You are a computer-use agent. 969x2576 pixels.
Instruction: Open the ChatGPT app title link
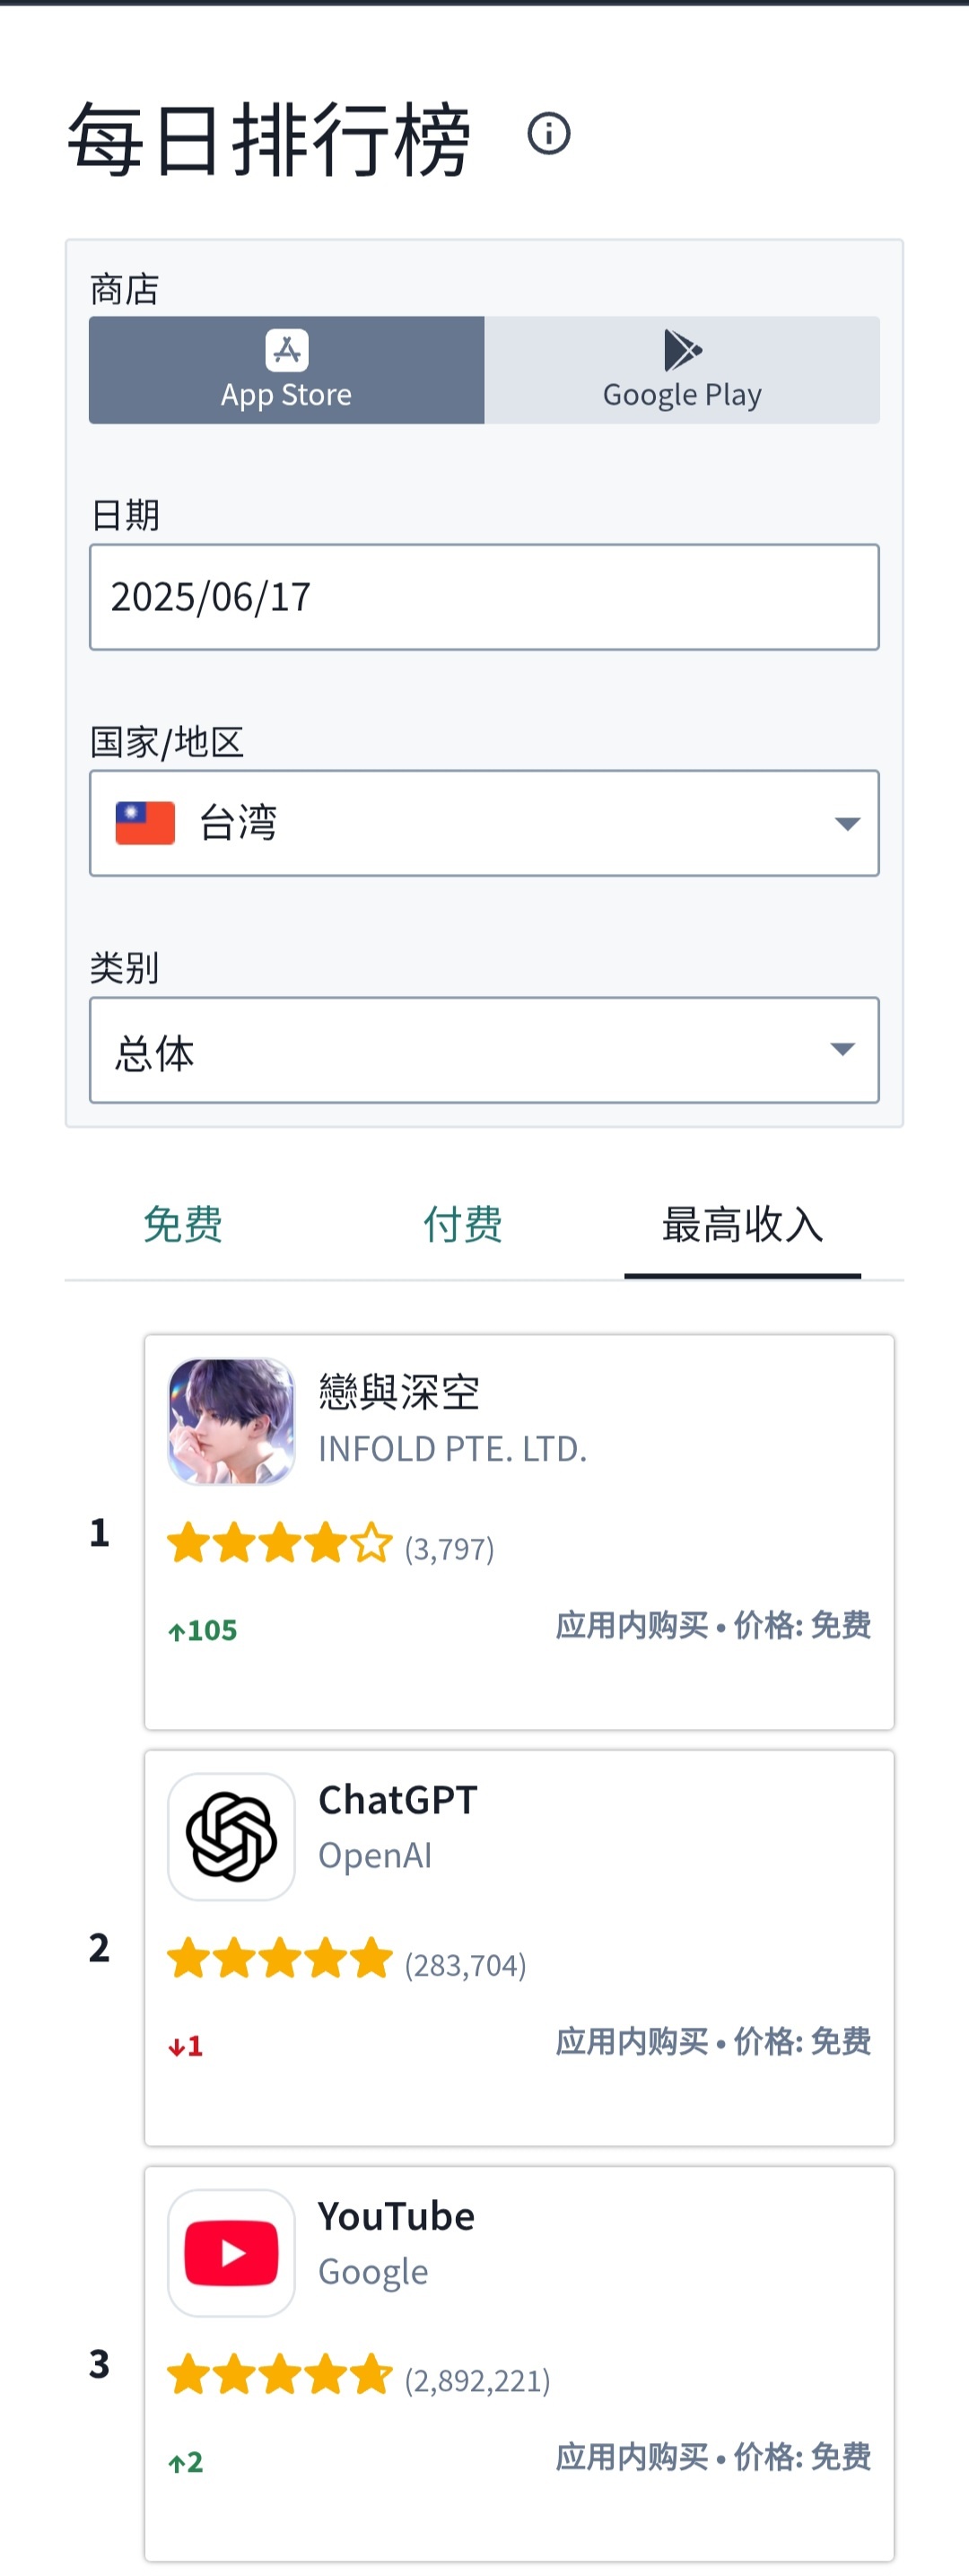coord(398,1800)
